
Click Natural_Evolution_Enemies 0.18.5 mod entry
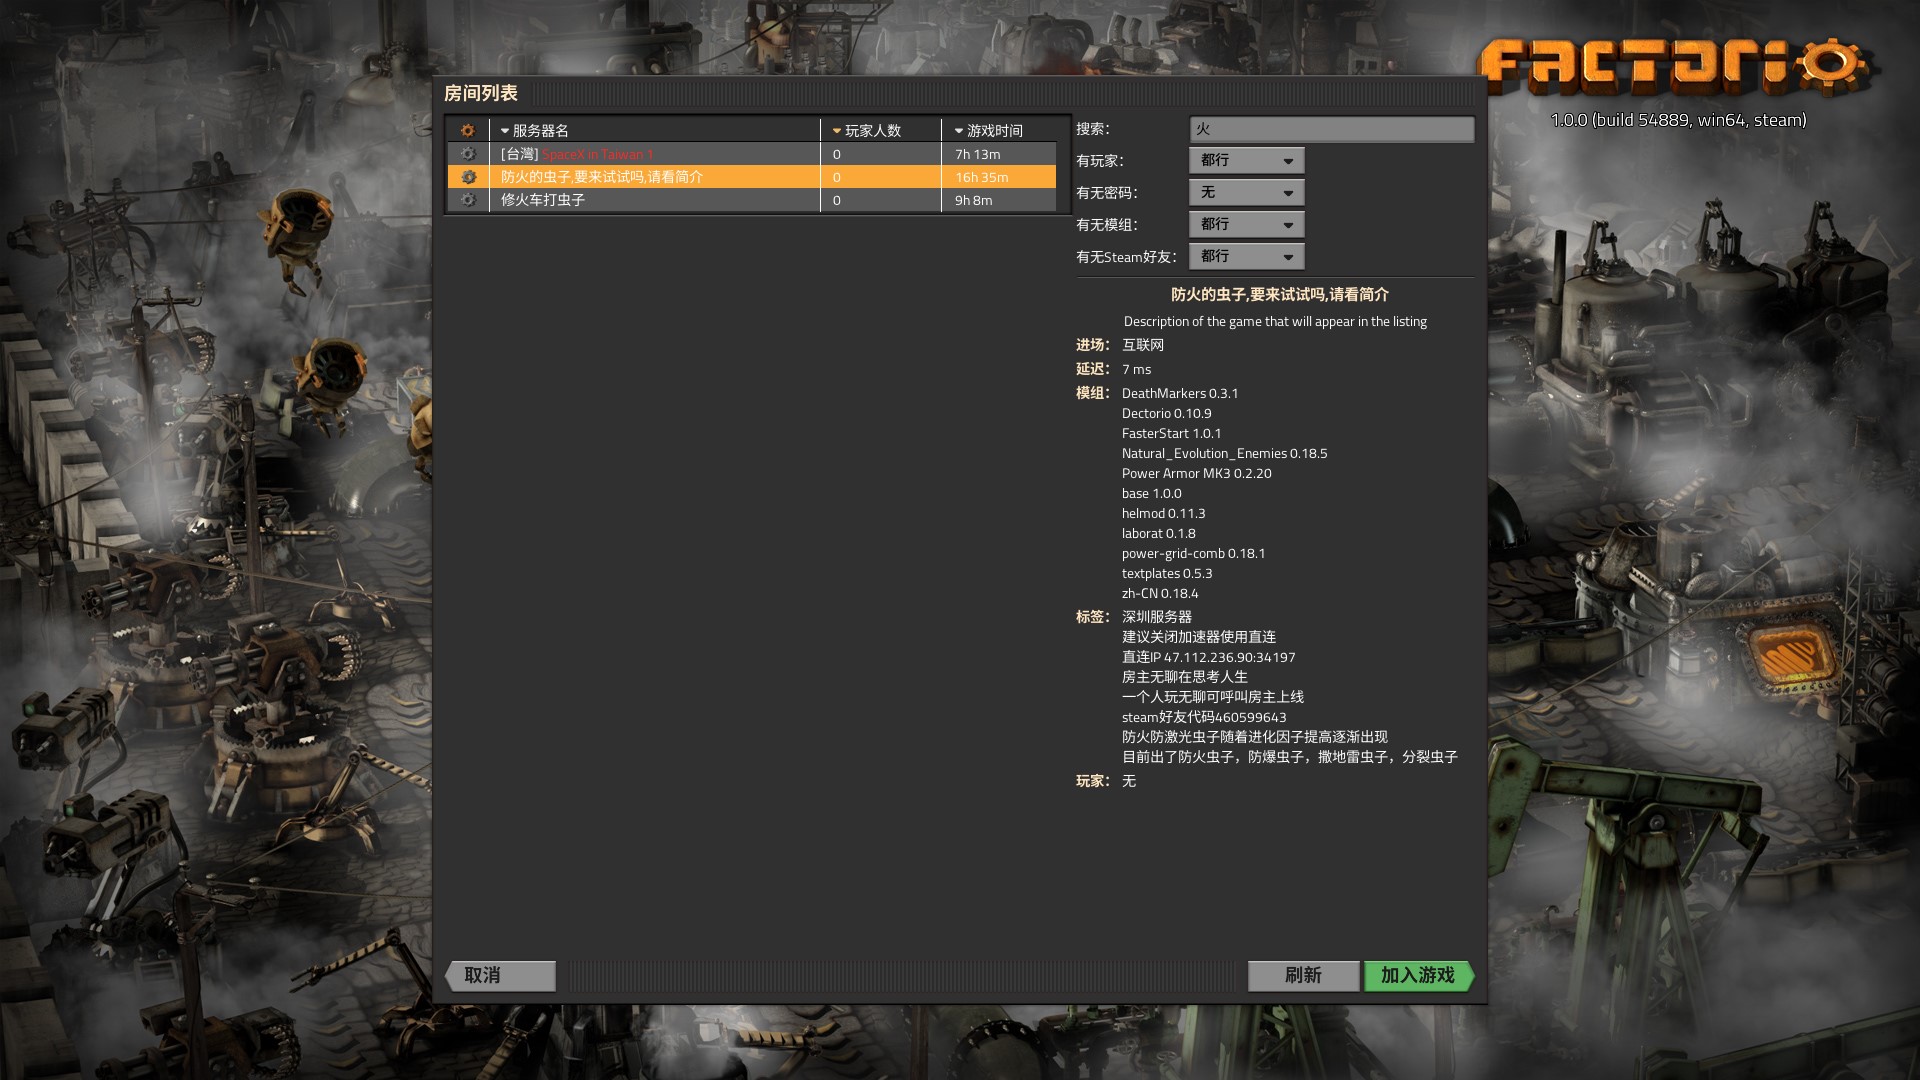[x=1224, y=454]
